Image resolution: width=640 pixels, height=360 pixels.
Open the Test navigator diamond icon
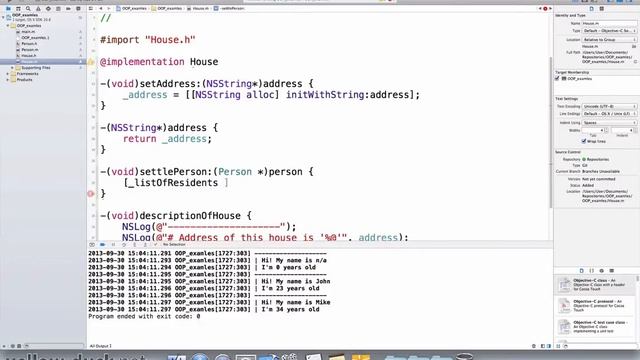pyautogui.click(x=48, y=9)
